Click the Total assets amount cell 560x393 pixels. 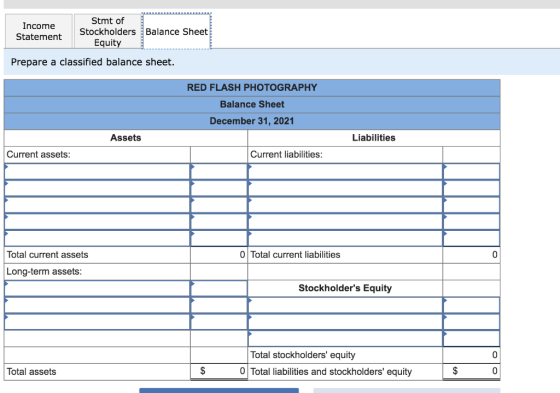pyautogui.click(x=219, y=372)
